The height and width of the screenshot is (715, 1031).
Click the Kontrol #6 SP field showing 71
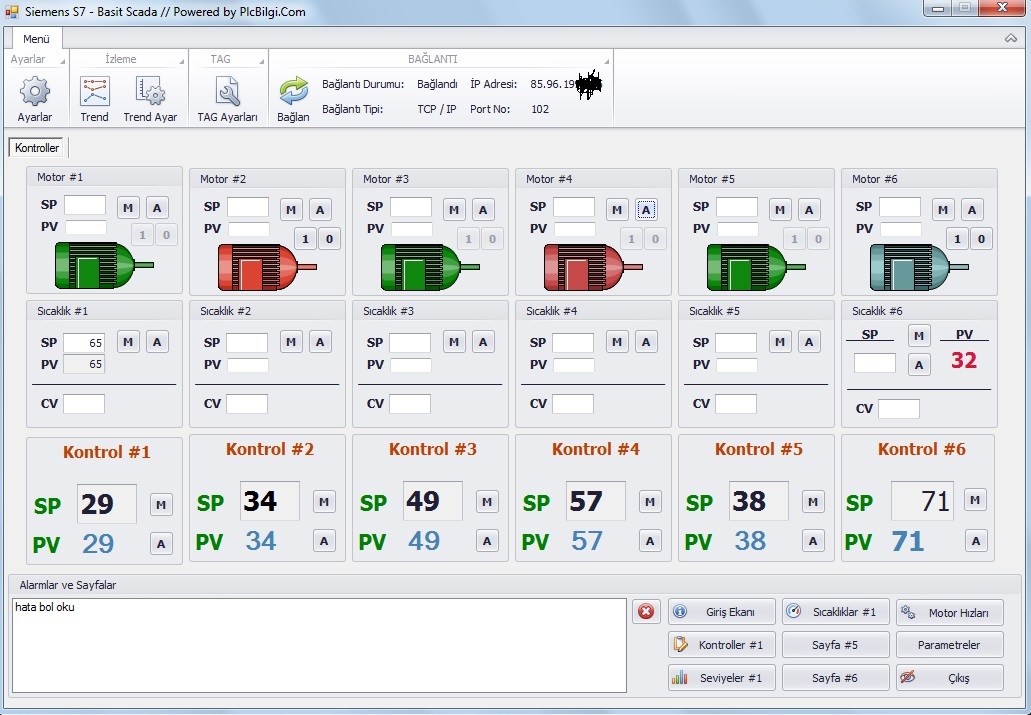[x=922, y=501]
